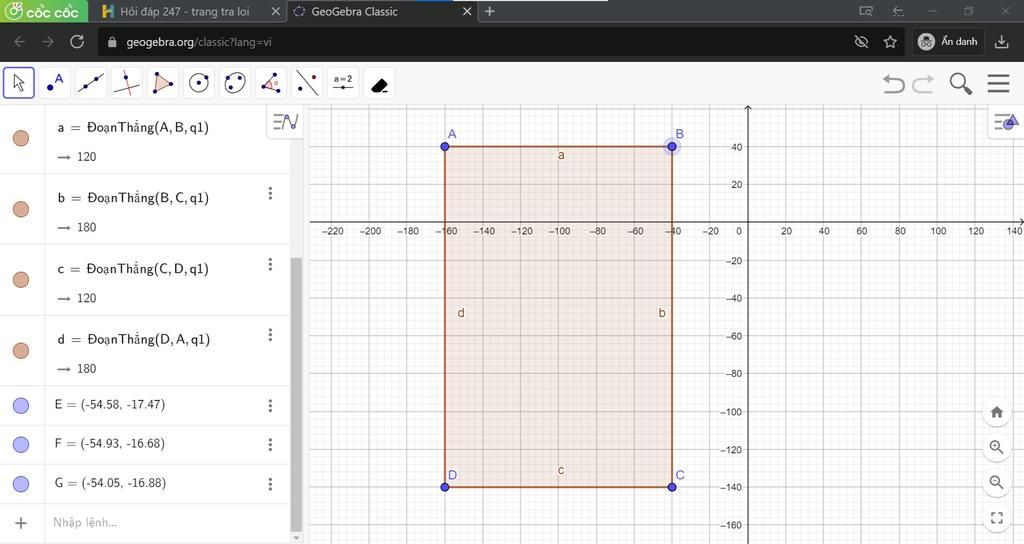Add new input with plus icon
This screenshot has height=544, width=1024.
click(21, 523)
